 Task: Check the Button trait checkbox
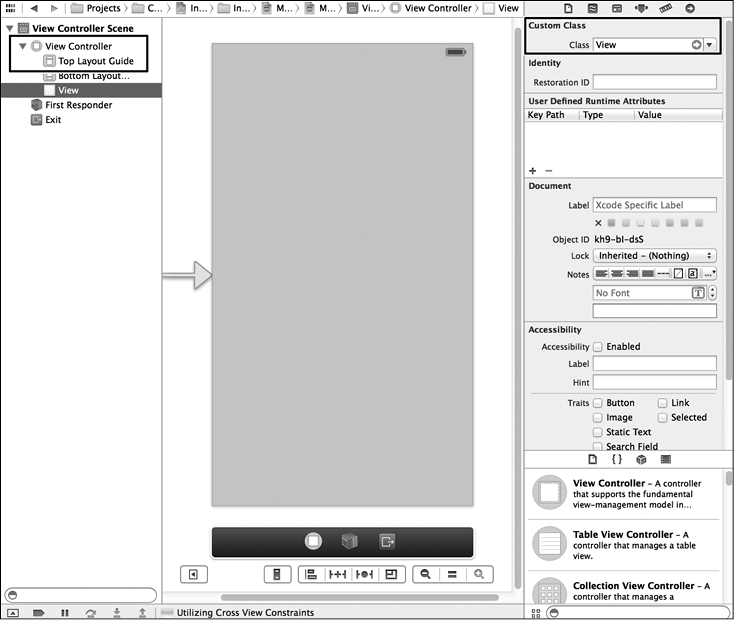(598, 403)
